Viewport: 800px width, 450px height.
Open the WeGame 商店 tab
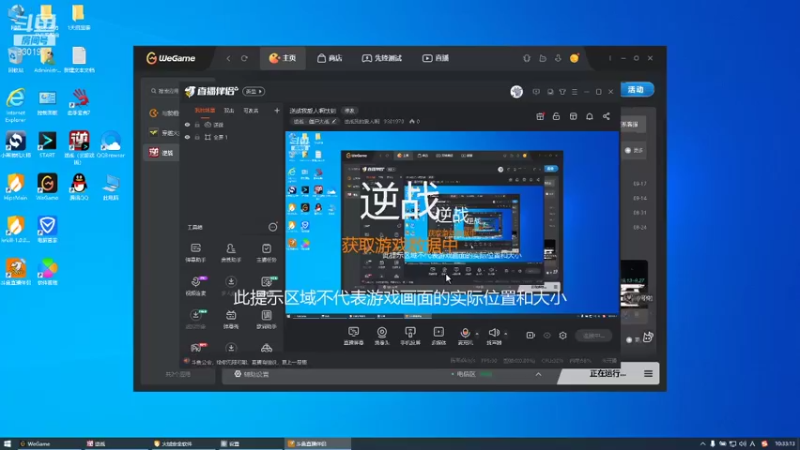[x=330, y=58]
